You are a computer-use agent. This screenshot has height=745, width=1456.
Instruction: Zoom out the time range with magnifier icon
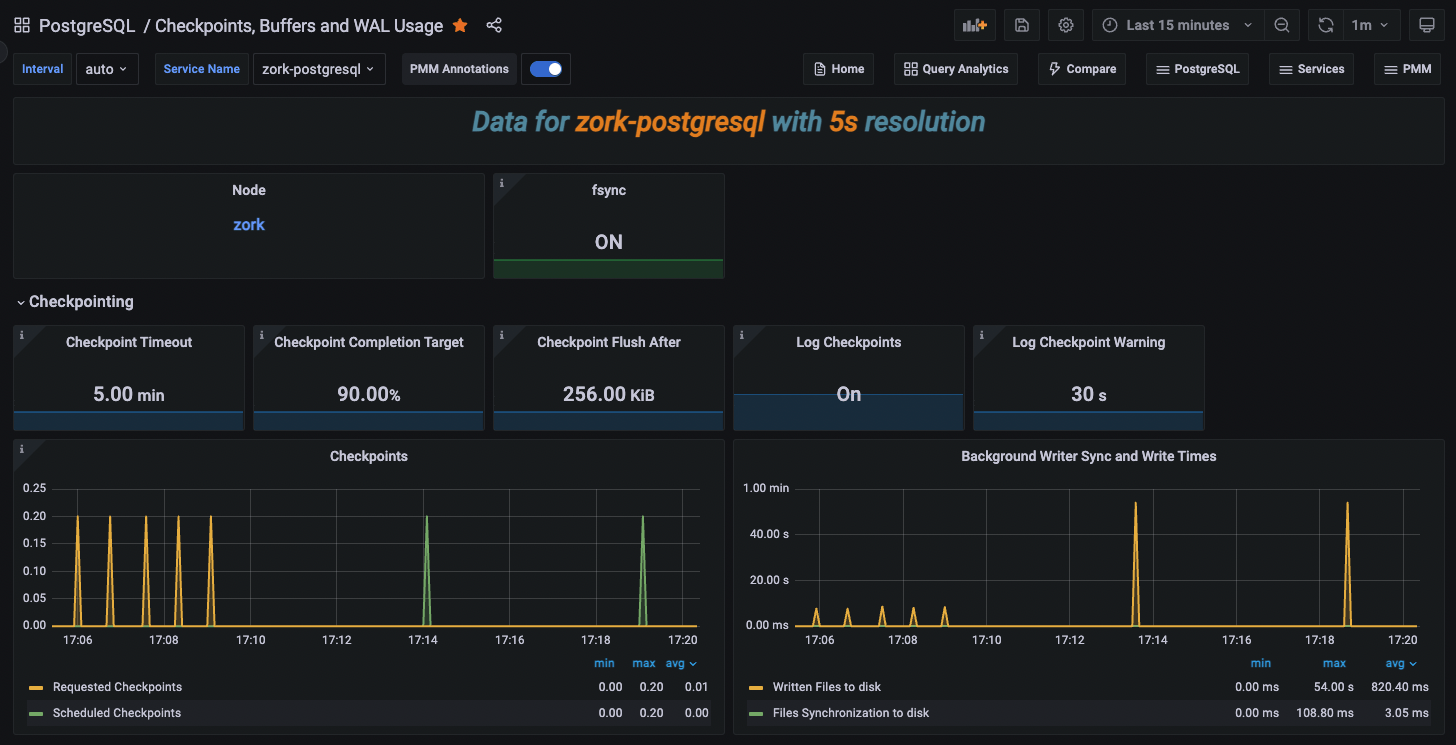[1282, 25]
